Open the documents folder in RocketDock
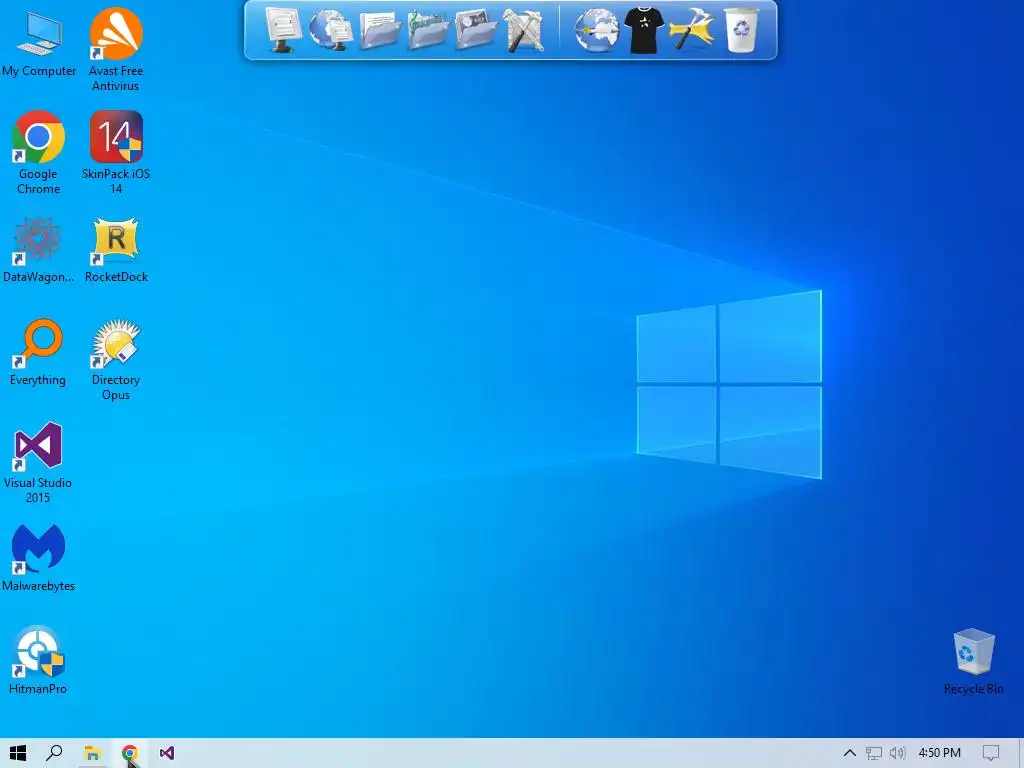Screen dimensions: 1024x768 tap(379, 31)
